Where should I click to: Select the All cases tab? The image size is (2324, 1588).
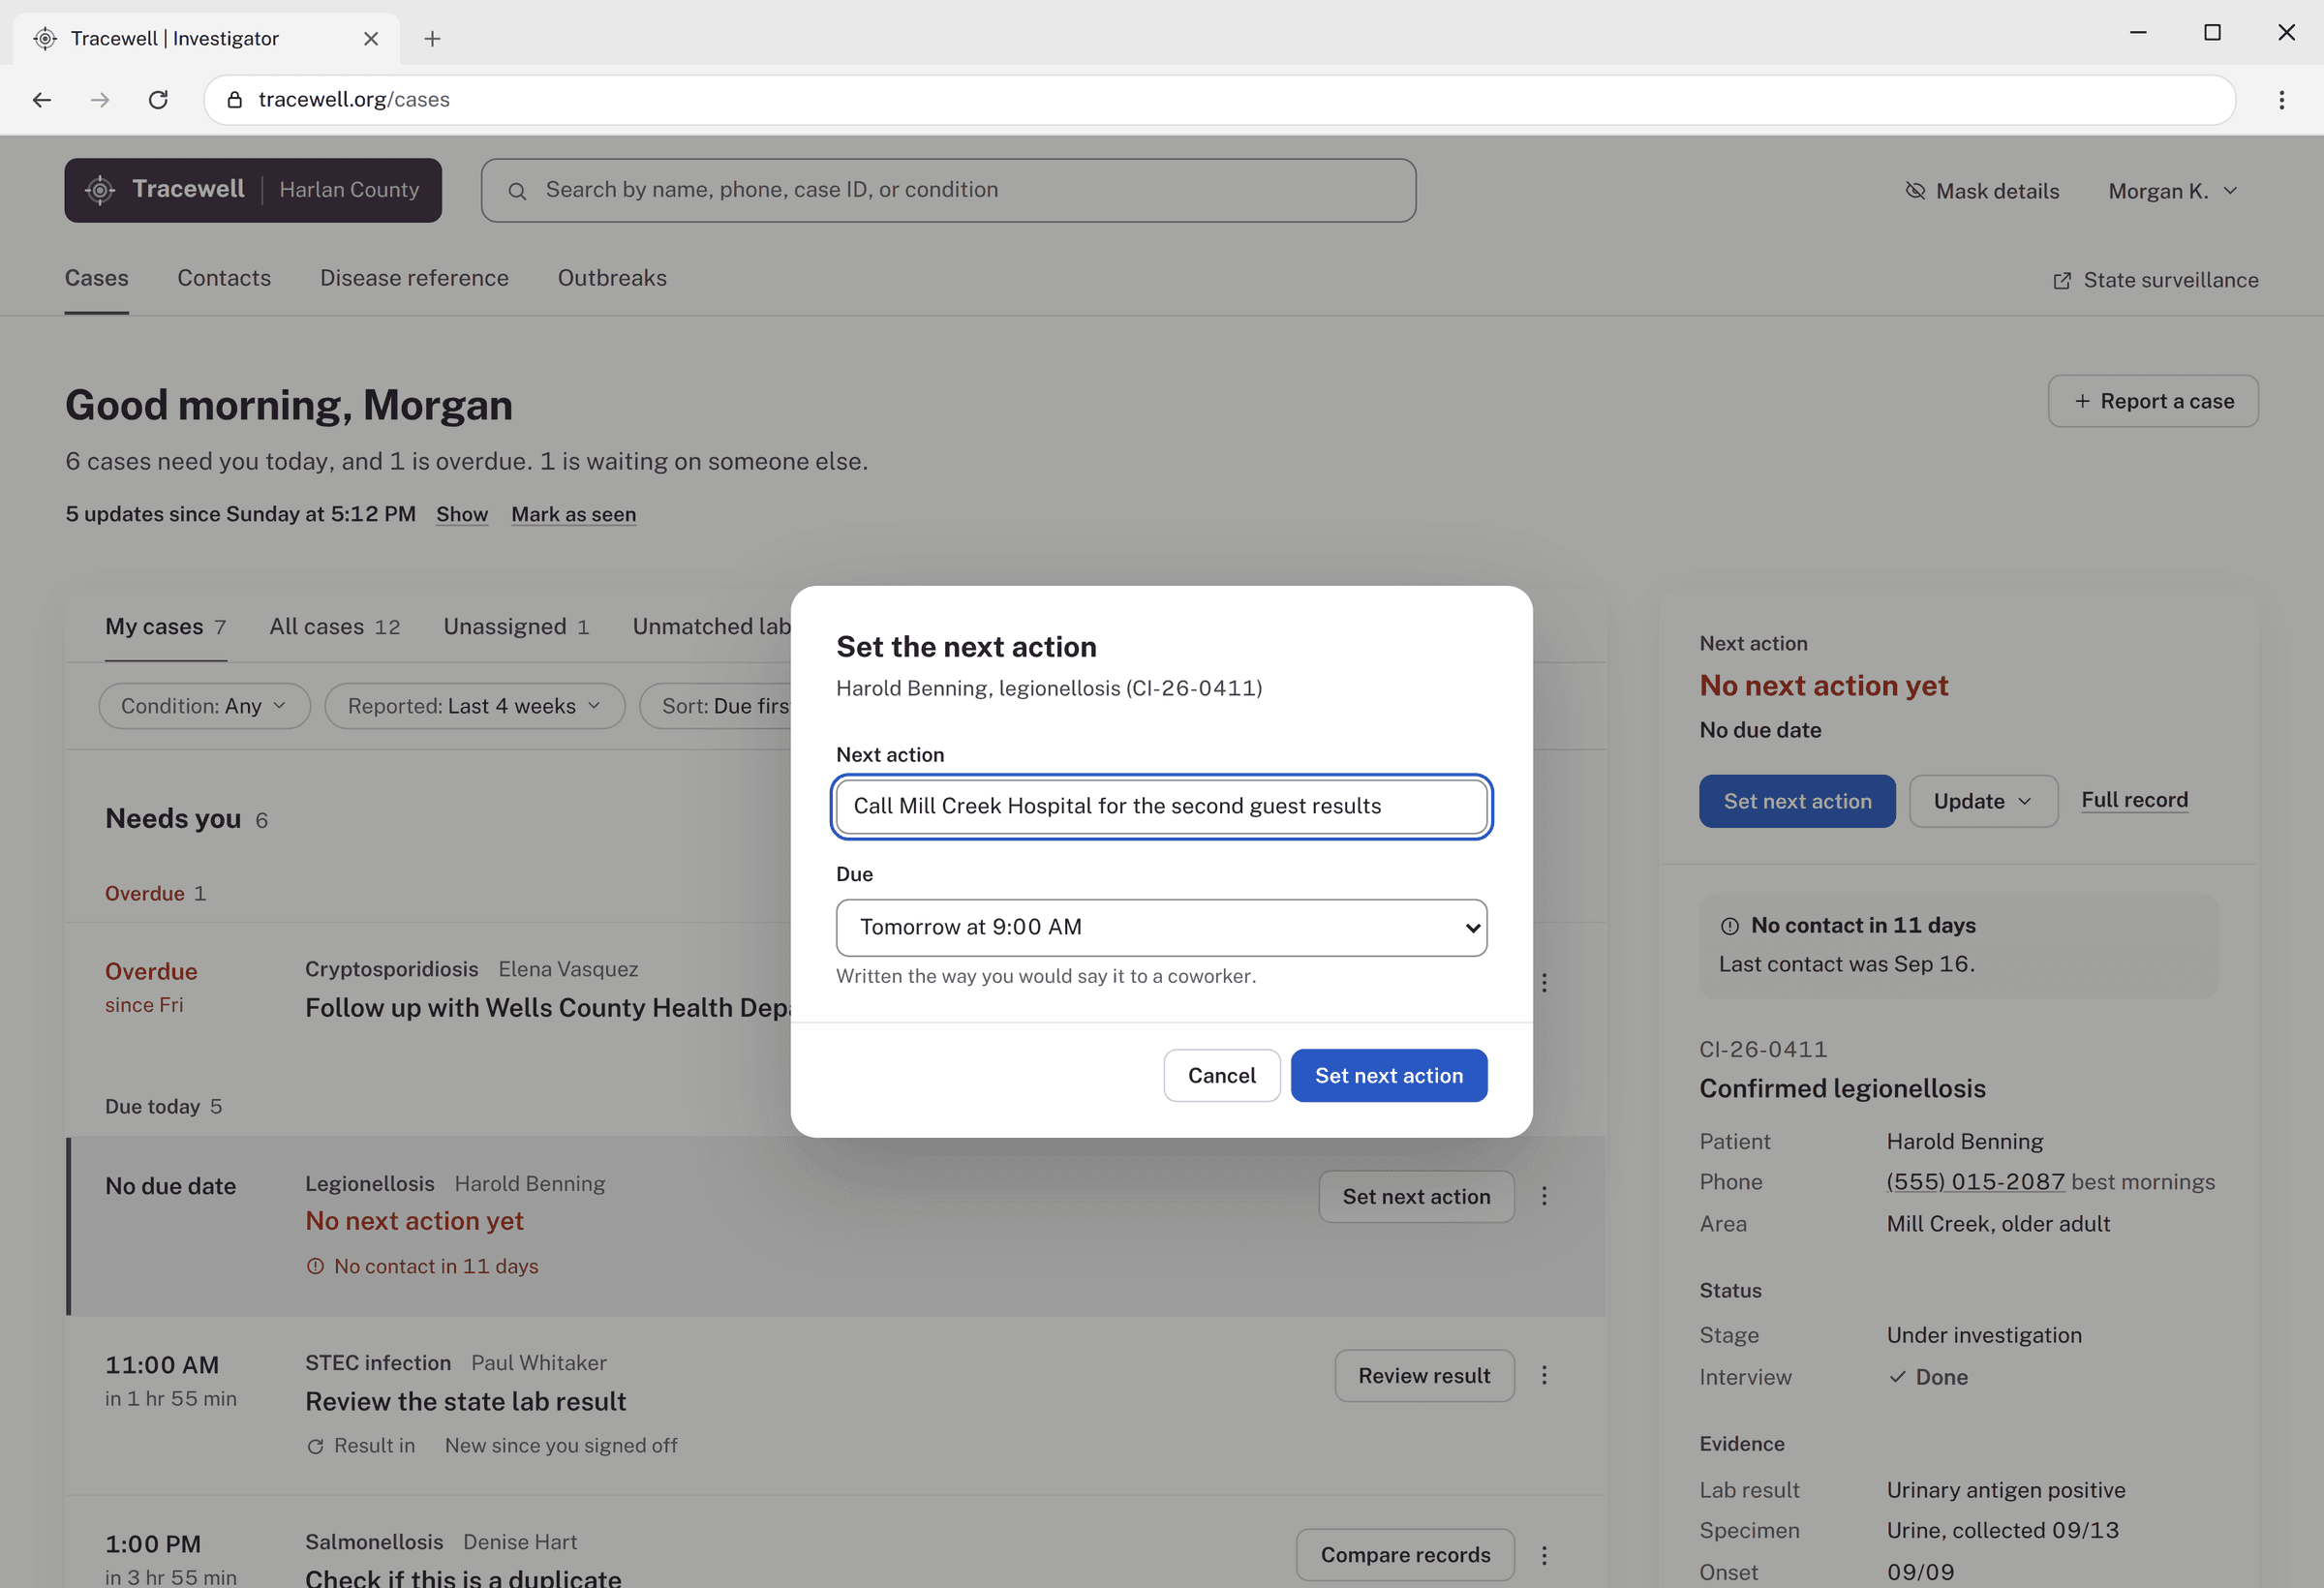coord(334,627)
